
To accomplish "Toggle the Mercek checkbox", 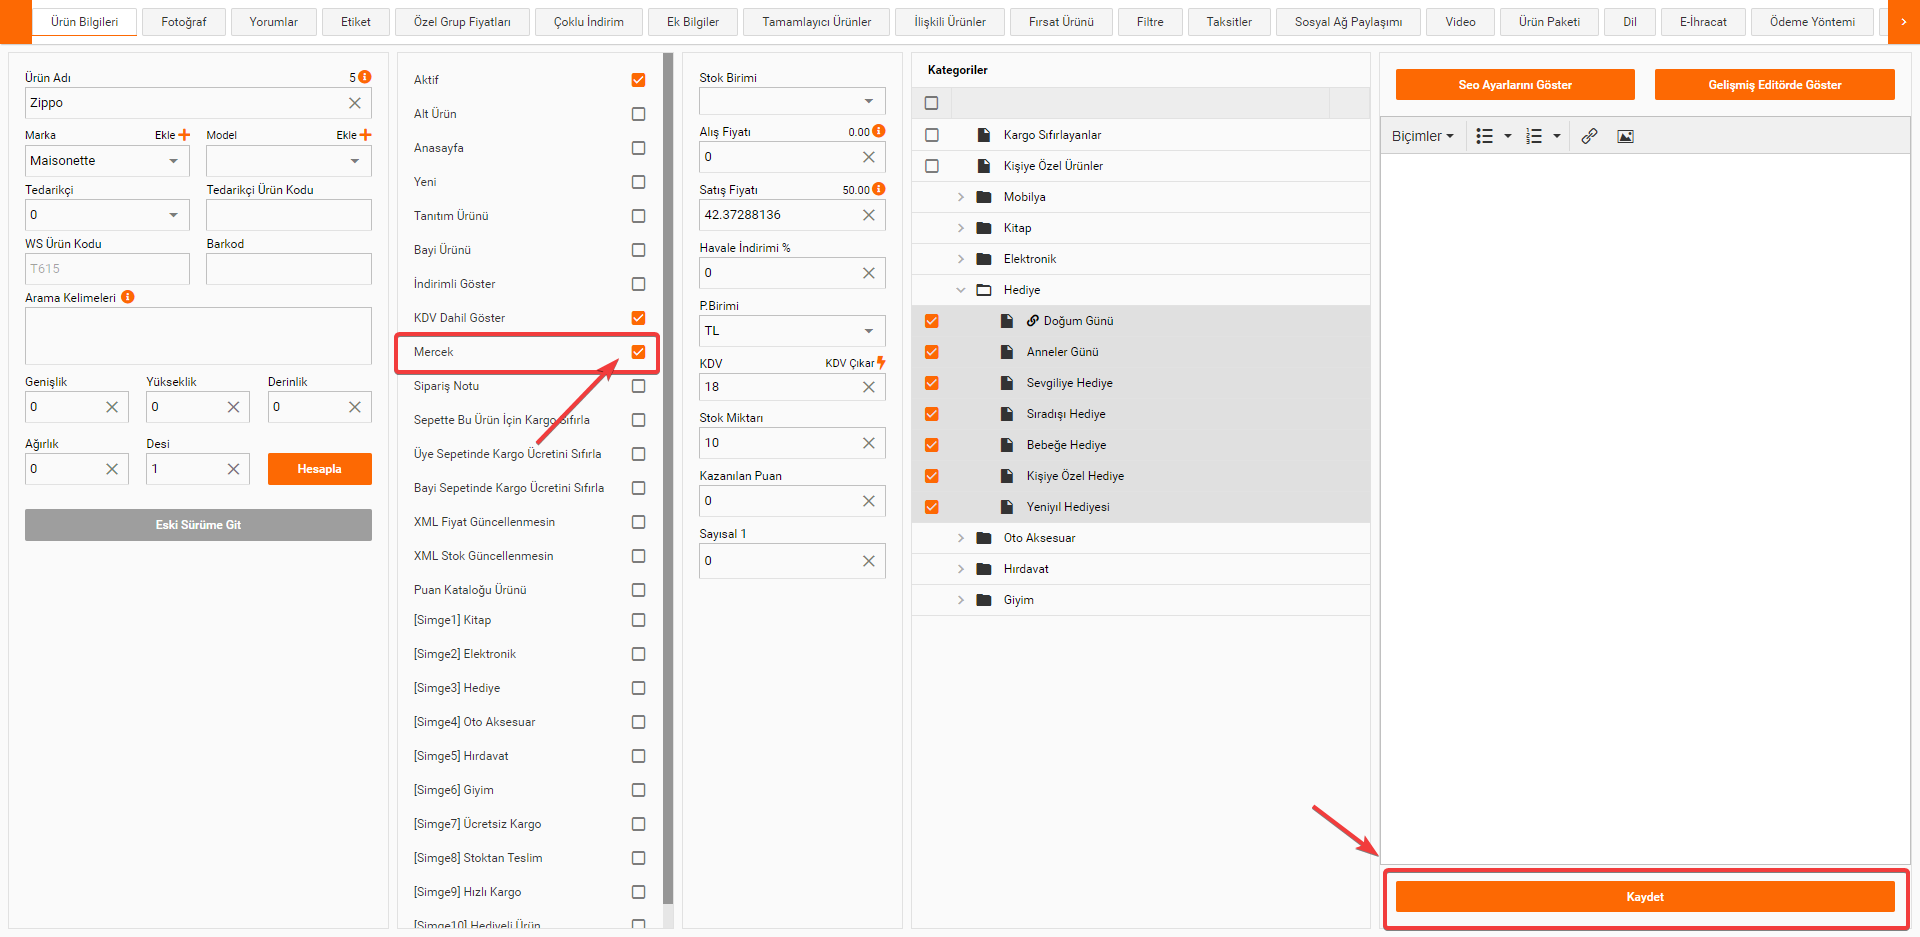I will [638, 352].
